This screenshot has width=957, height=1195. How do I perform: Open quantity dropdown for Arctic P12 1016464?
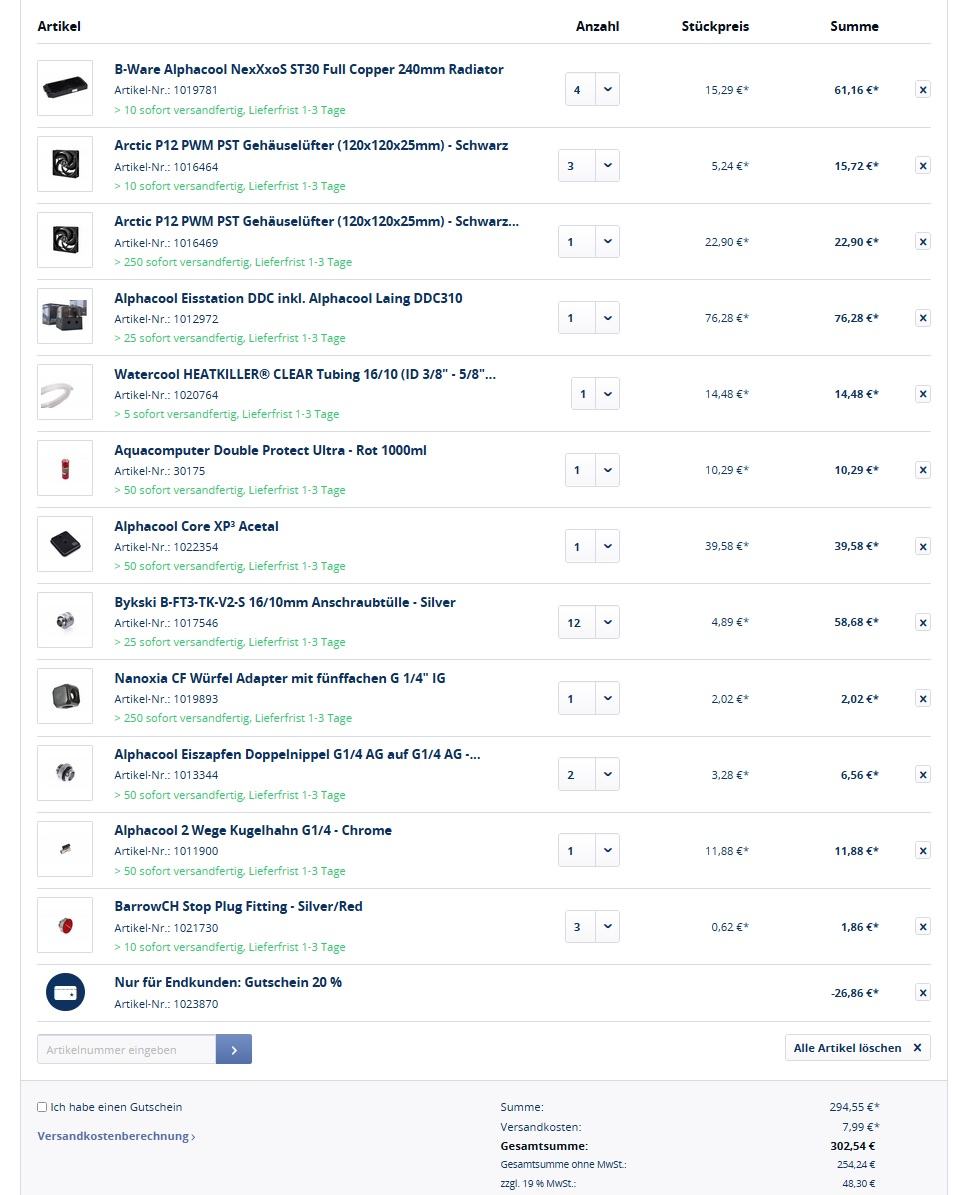coord(589,166)
